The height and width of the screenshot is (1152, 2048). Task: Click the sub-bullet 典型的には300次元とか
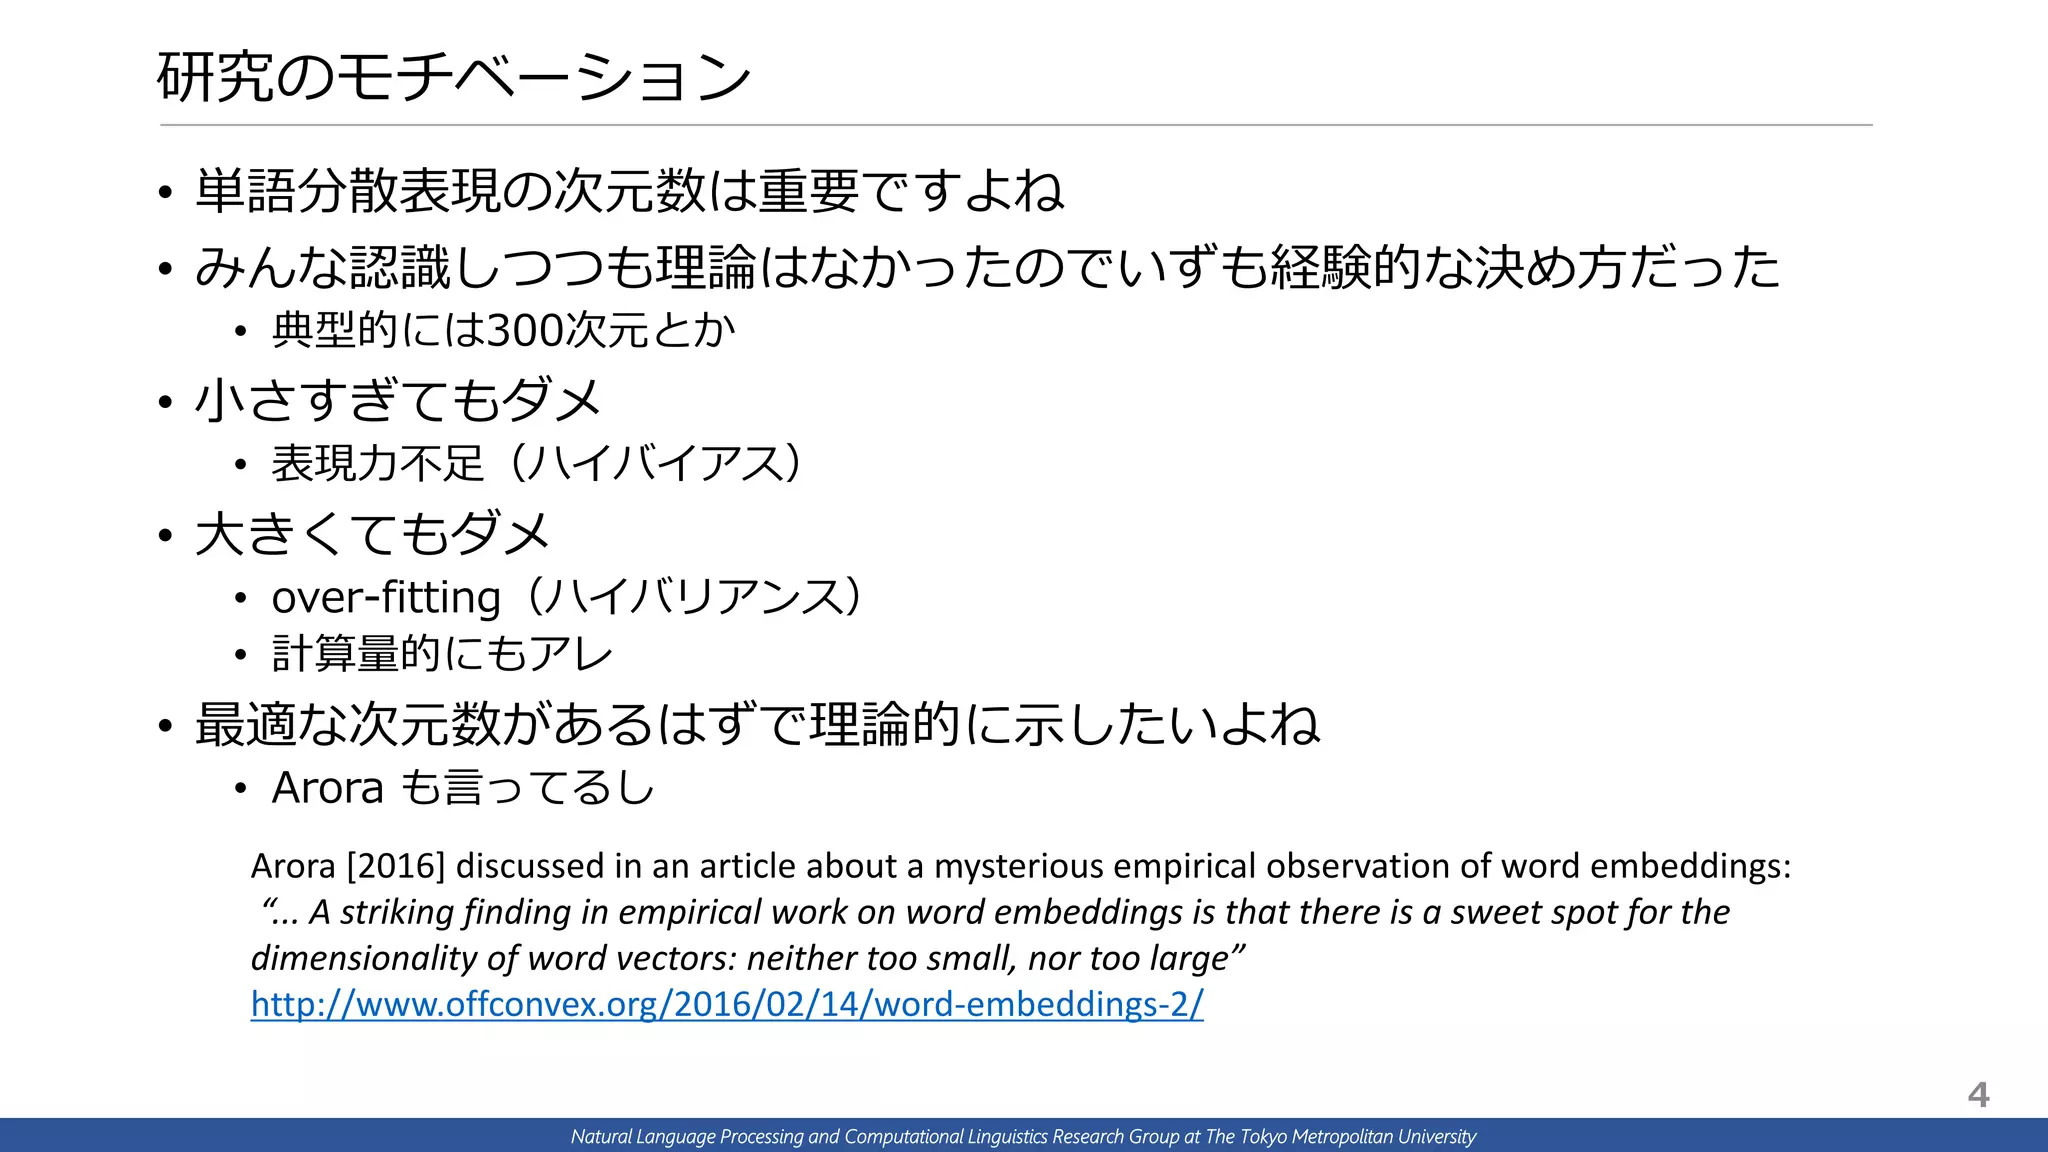point(504,330)
